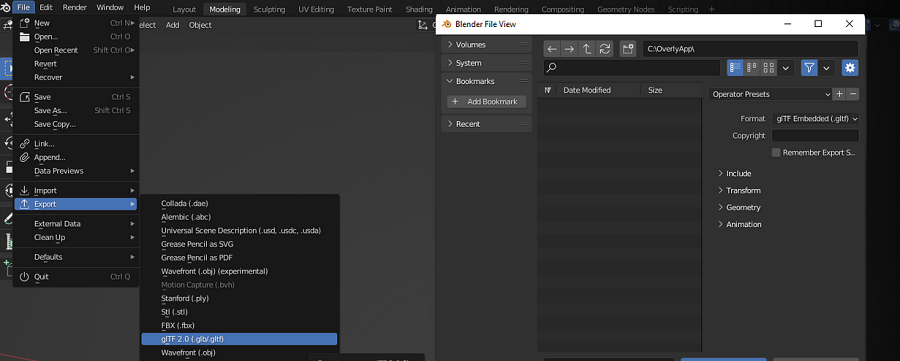Switch to the Layout workspace tab
The height and width of the screenshot is (361, 900).
click(184, 9)
